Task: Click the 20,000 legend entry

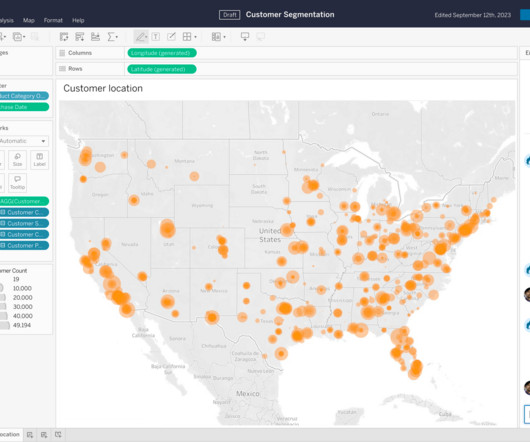Action: point(23,297)
